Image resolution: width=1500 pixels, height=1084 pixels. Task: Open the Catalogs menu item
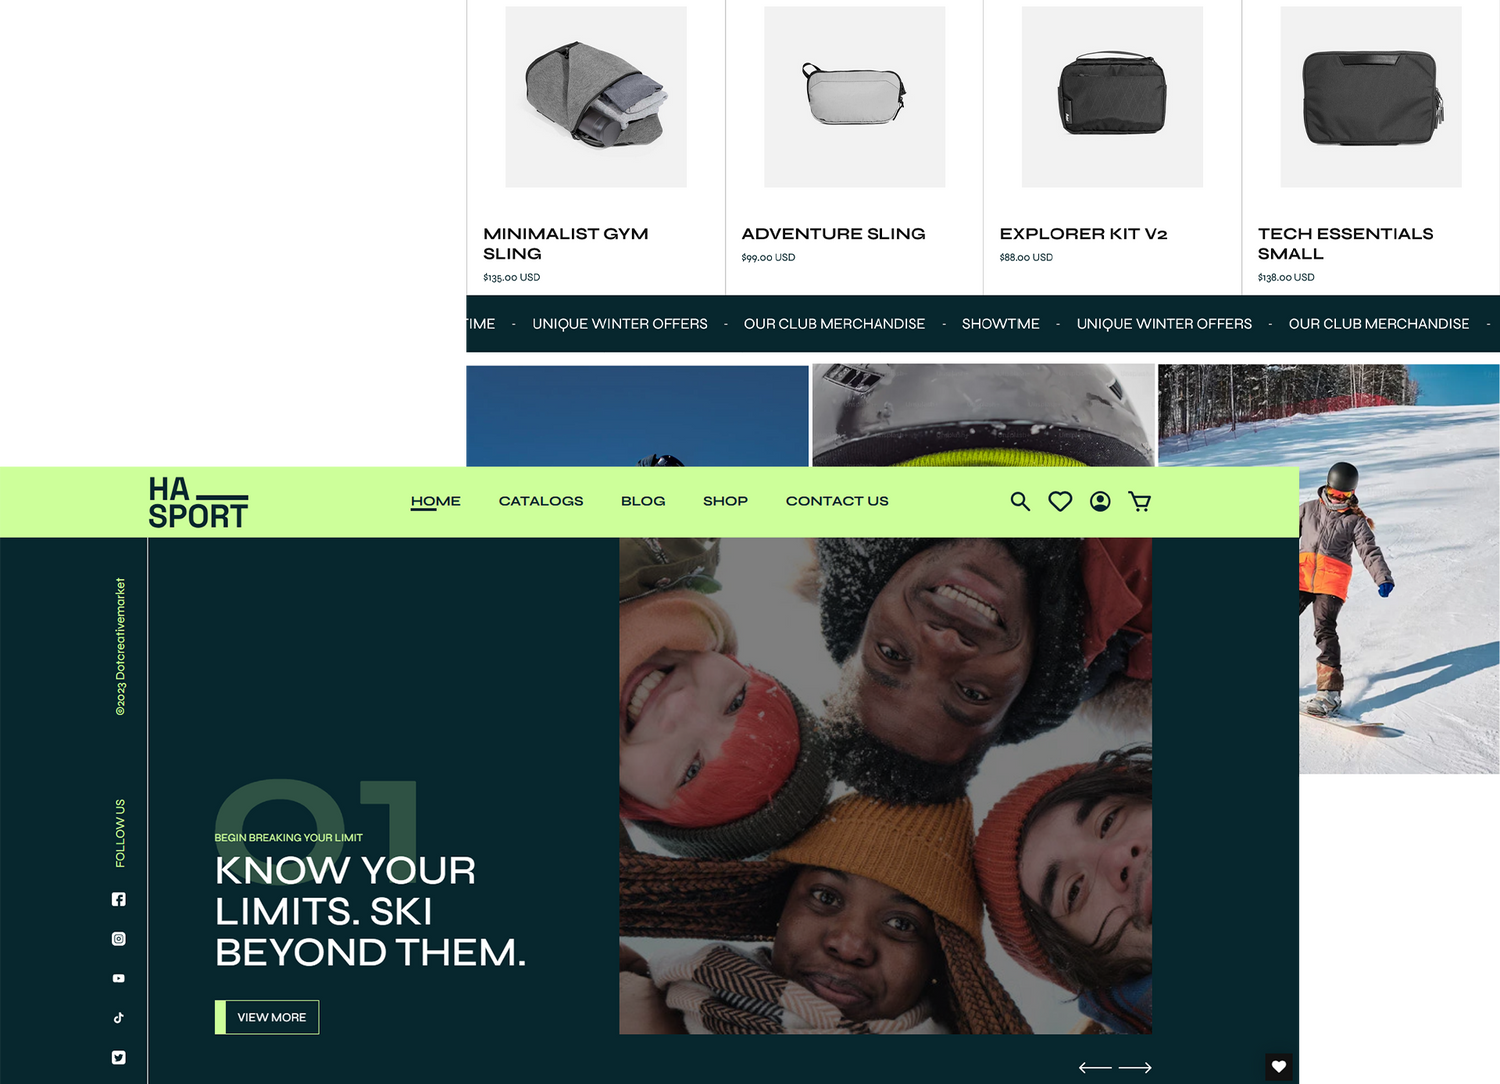point(540,501)
